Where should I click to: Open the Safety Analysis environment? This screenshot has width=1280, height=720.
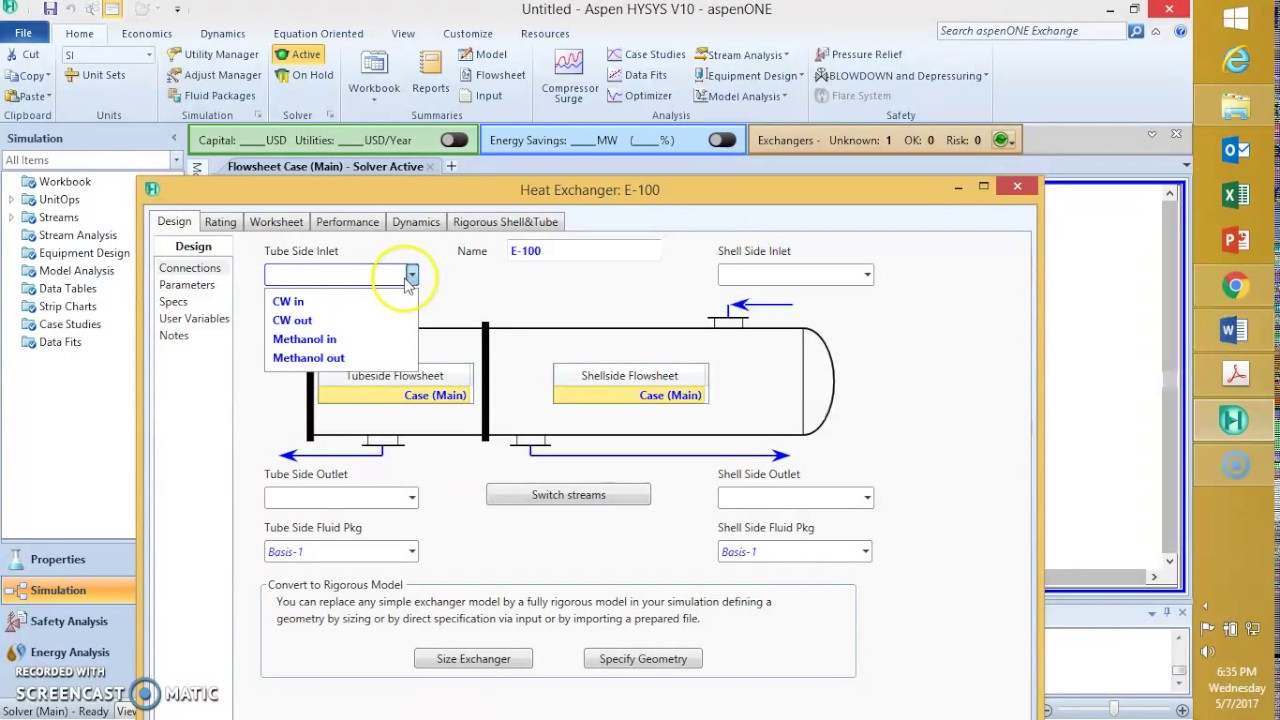click(x=68, y=621)
